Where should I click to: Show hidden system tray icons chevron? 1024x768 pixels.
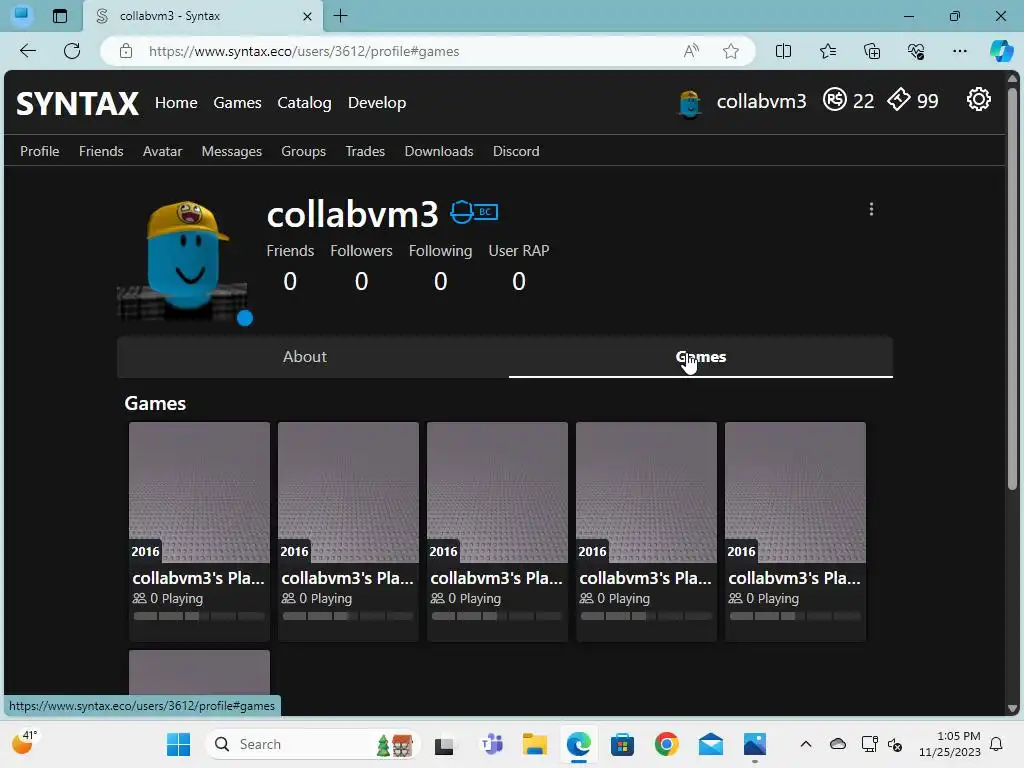pyautogui.click(x=806, y=744)
